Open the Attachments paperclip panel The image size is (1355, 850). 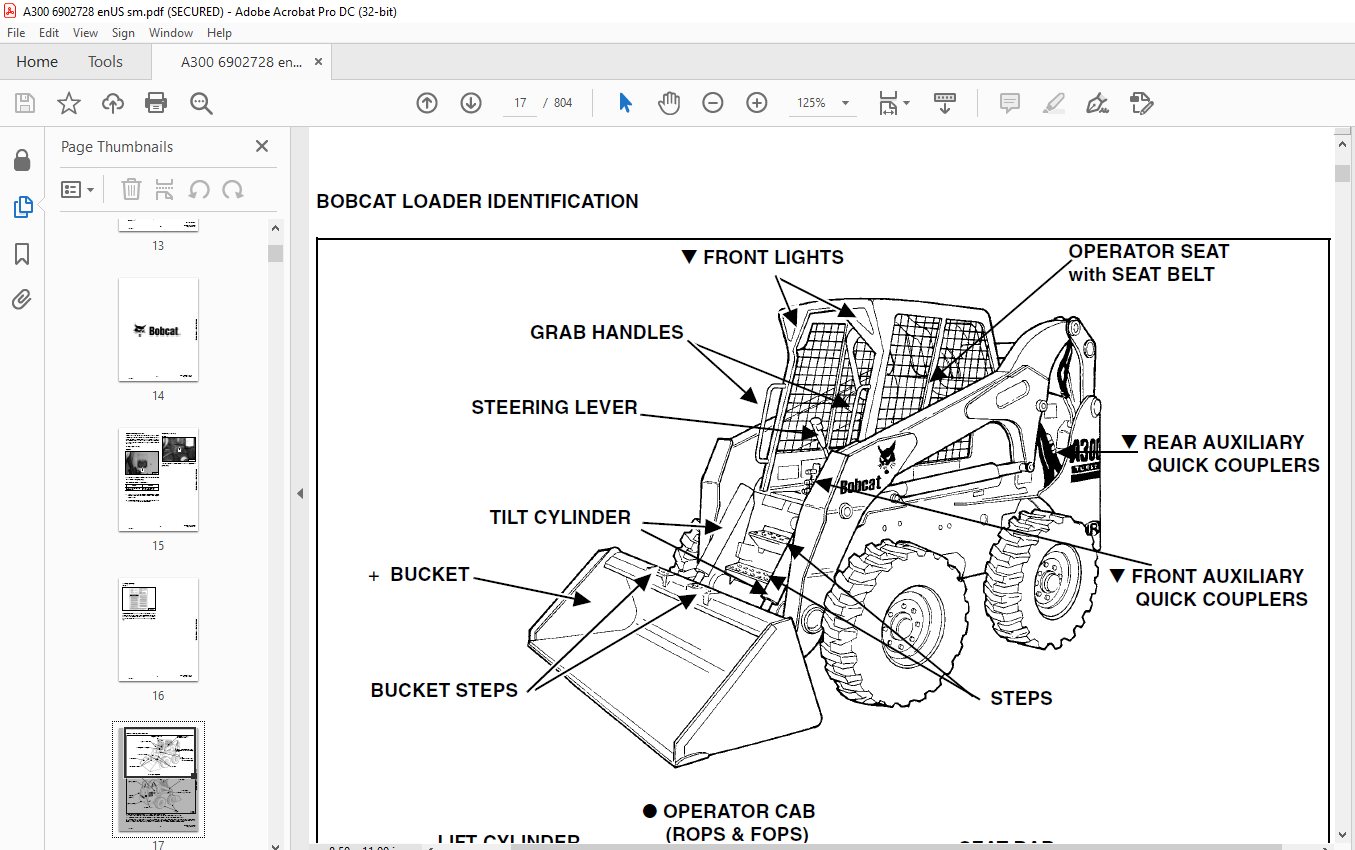[x=22, y=299]
